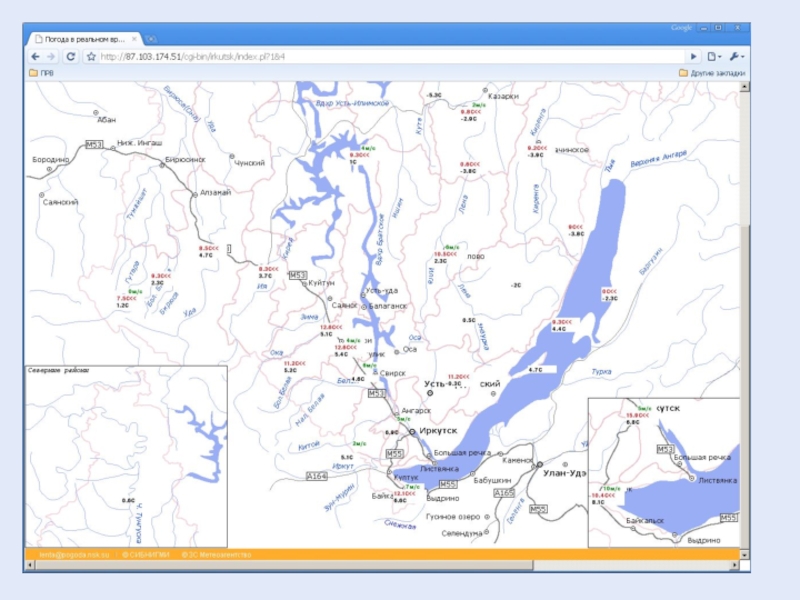The height and width of the screenshot is (600, 800).
Task: Click the 'A165' road marker
Action: (x=504, y=493)
